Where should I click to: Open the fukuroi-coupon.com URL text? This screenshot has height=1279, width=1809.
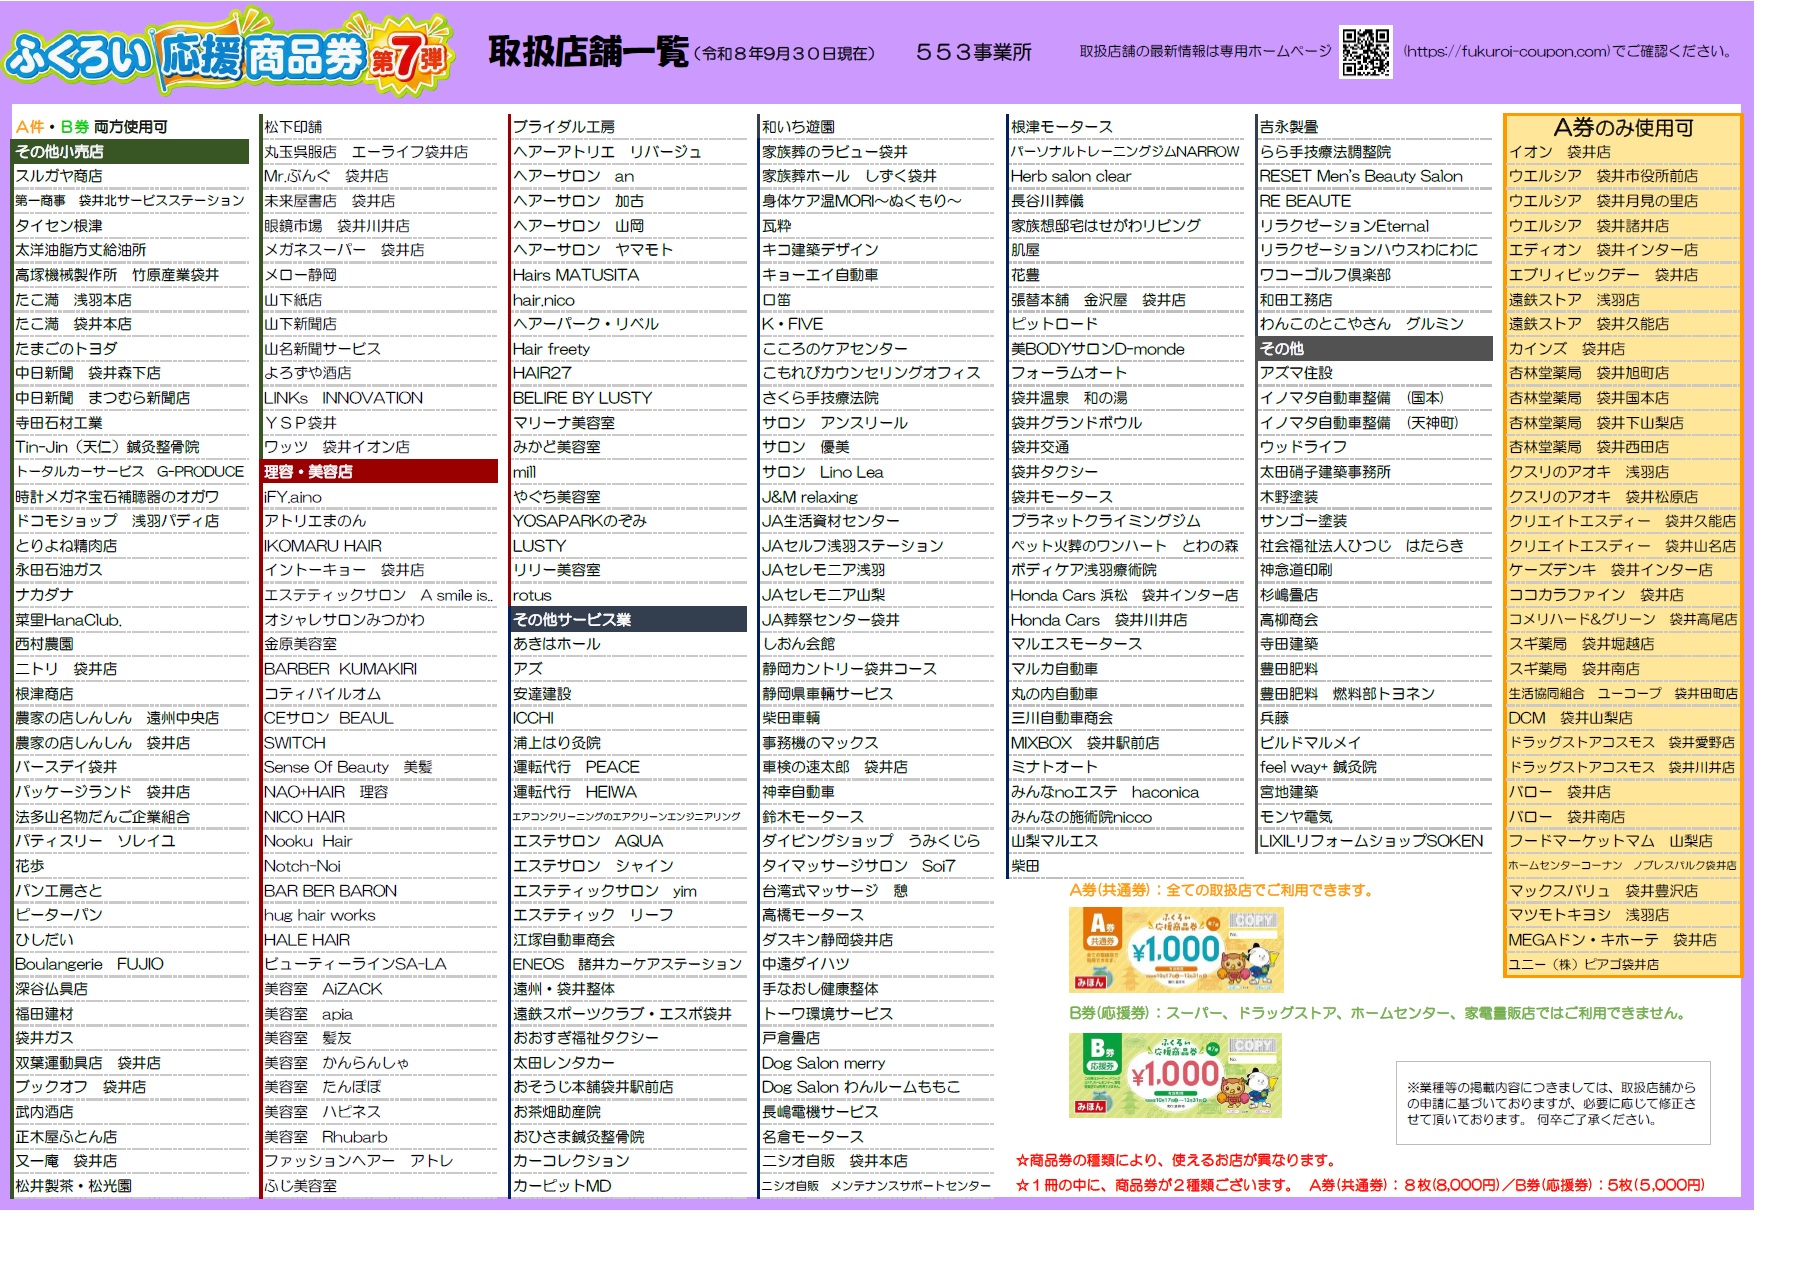pos(1506,52)
